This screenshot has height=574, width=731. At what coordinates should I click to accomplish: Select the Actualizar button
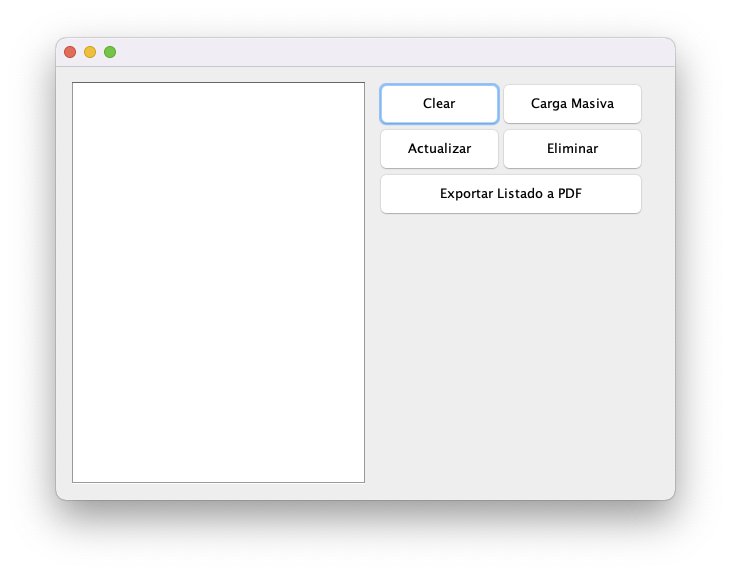coord(439,149)
